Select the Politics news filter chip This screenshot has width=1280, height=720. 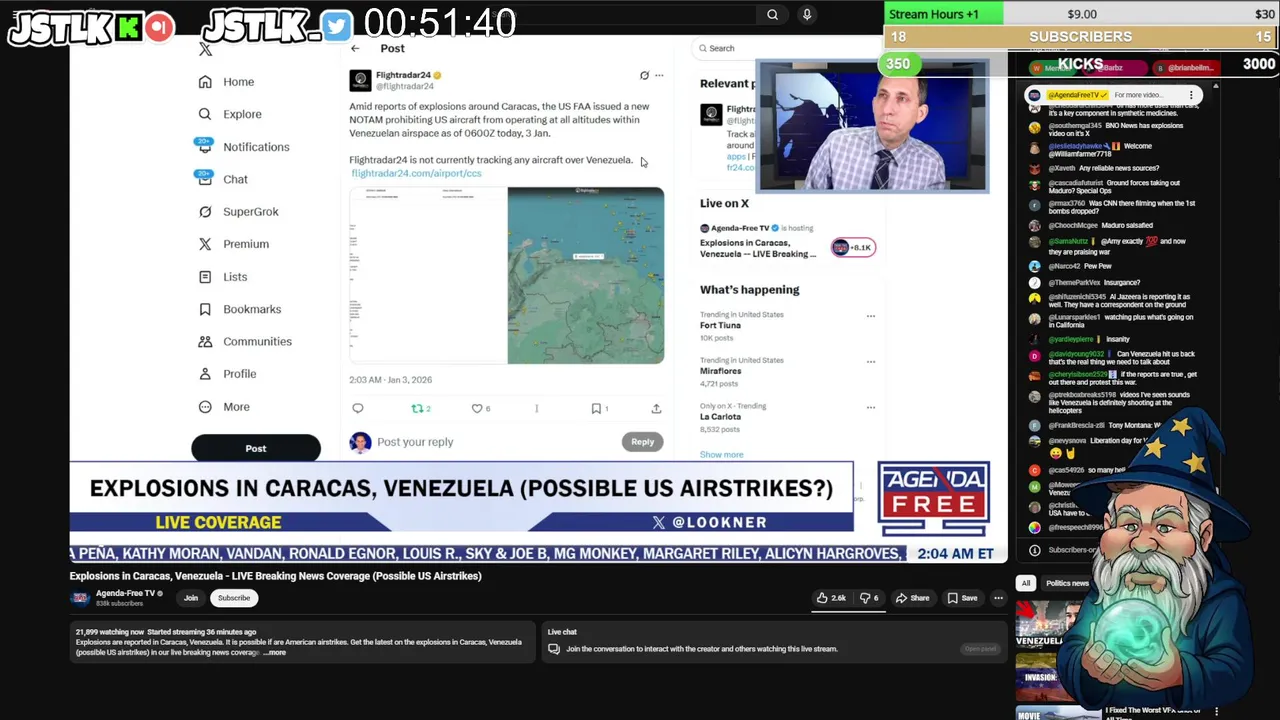click(1067, 583)
